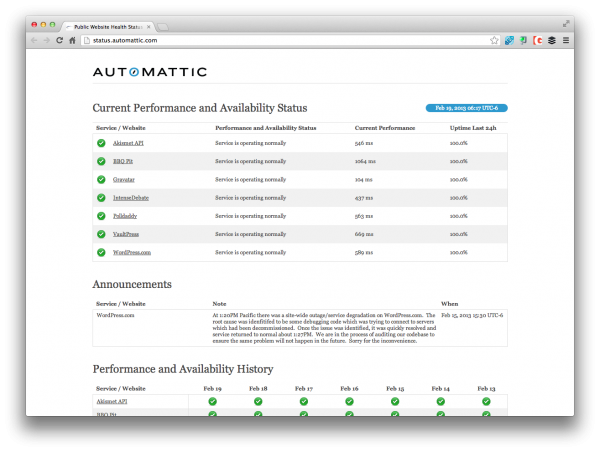Open the Polldaddy link
The width and height of the screenshot is (600, 452).
pyautogui.click(x=125, y=216)
